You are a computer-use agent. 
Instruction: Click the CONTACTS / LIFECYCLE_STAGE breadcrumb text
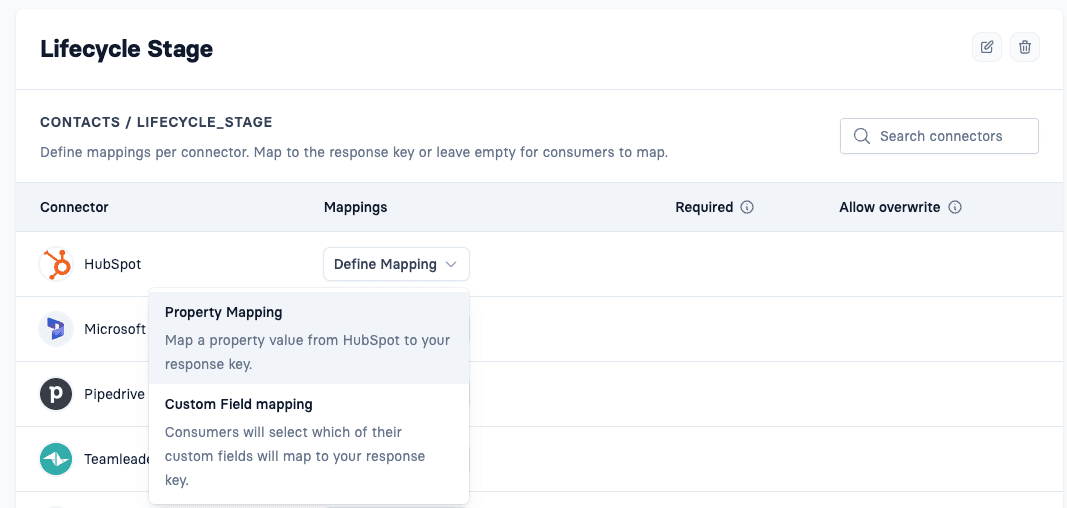[x=157, y=122]
